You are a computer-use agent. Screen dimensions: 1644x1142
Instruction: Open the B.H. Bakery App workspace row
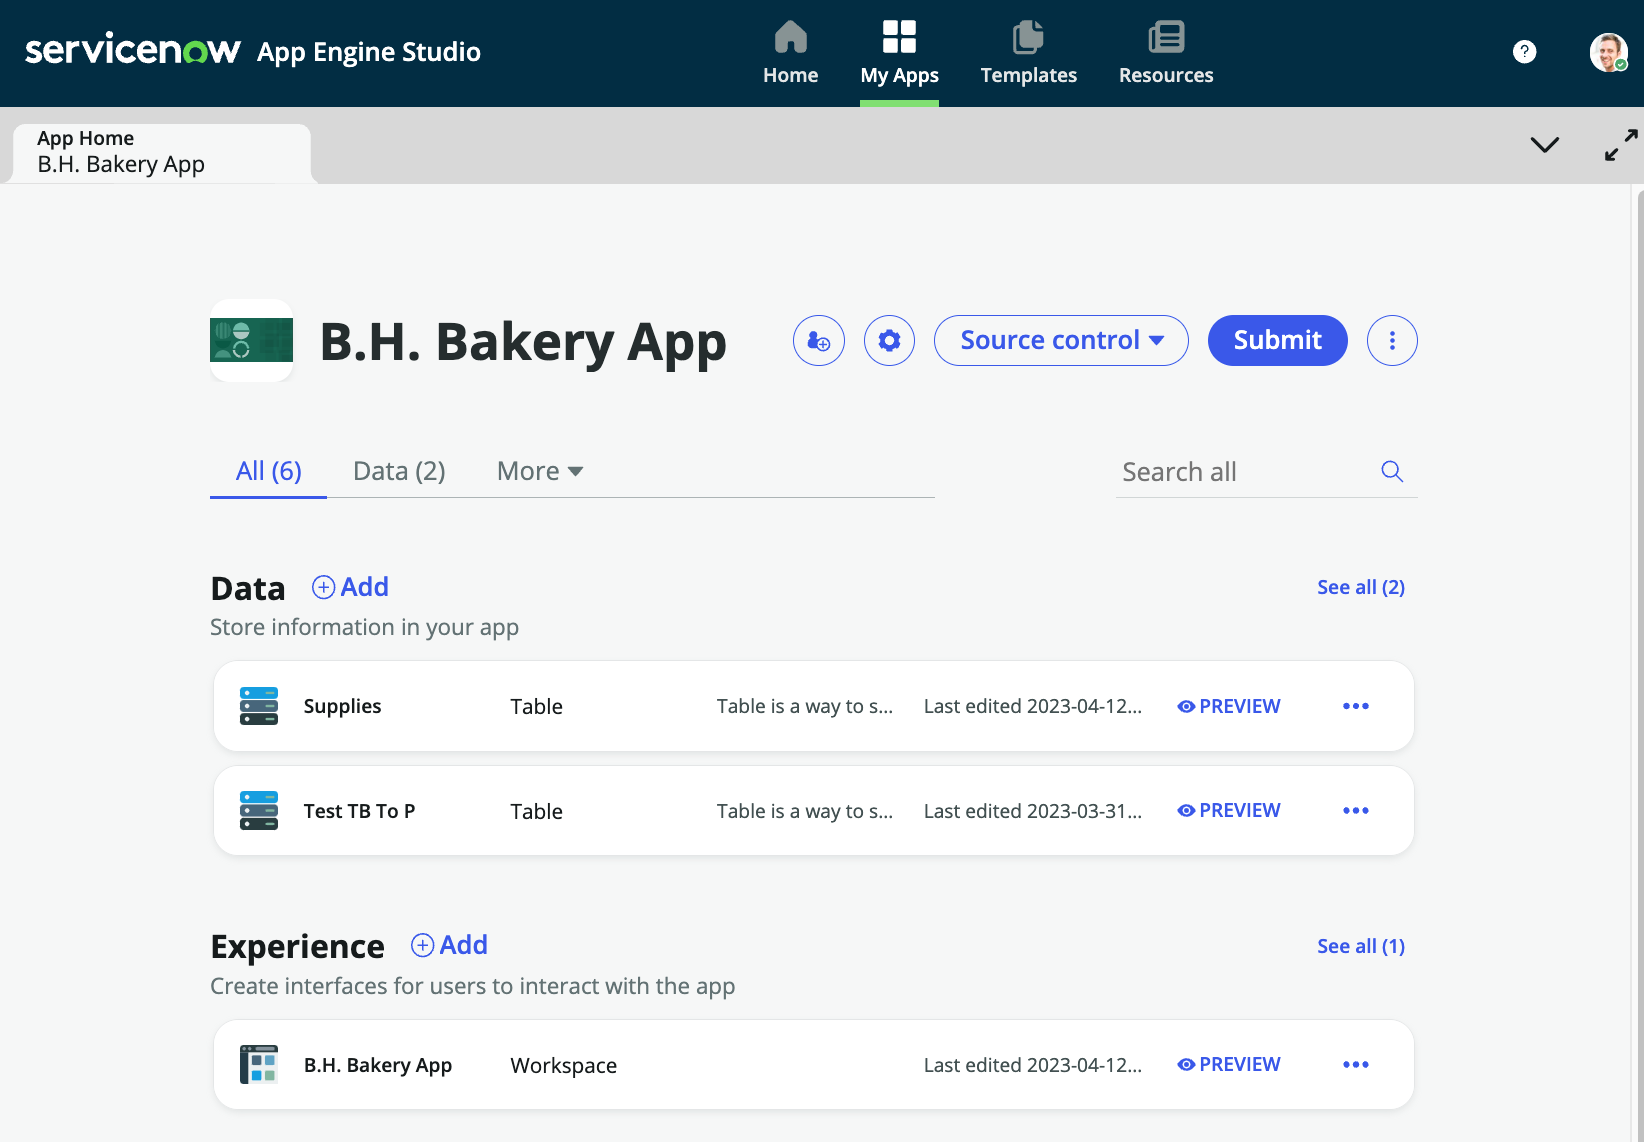click(814, 1064)
